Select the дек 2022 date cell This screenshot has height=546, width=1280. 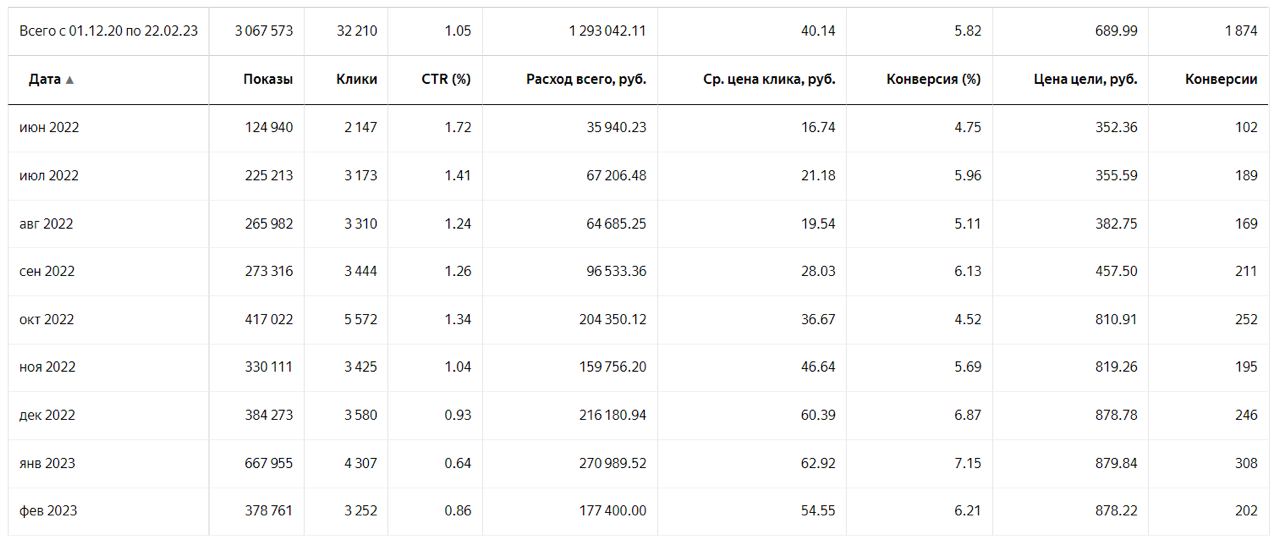pos(47,415)
